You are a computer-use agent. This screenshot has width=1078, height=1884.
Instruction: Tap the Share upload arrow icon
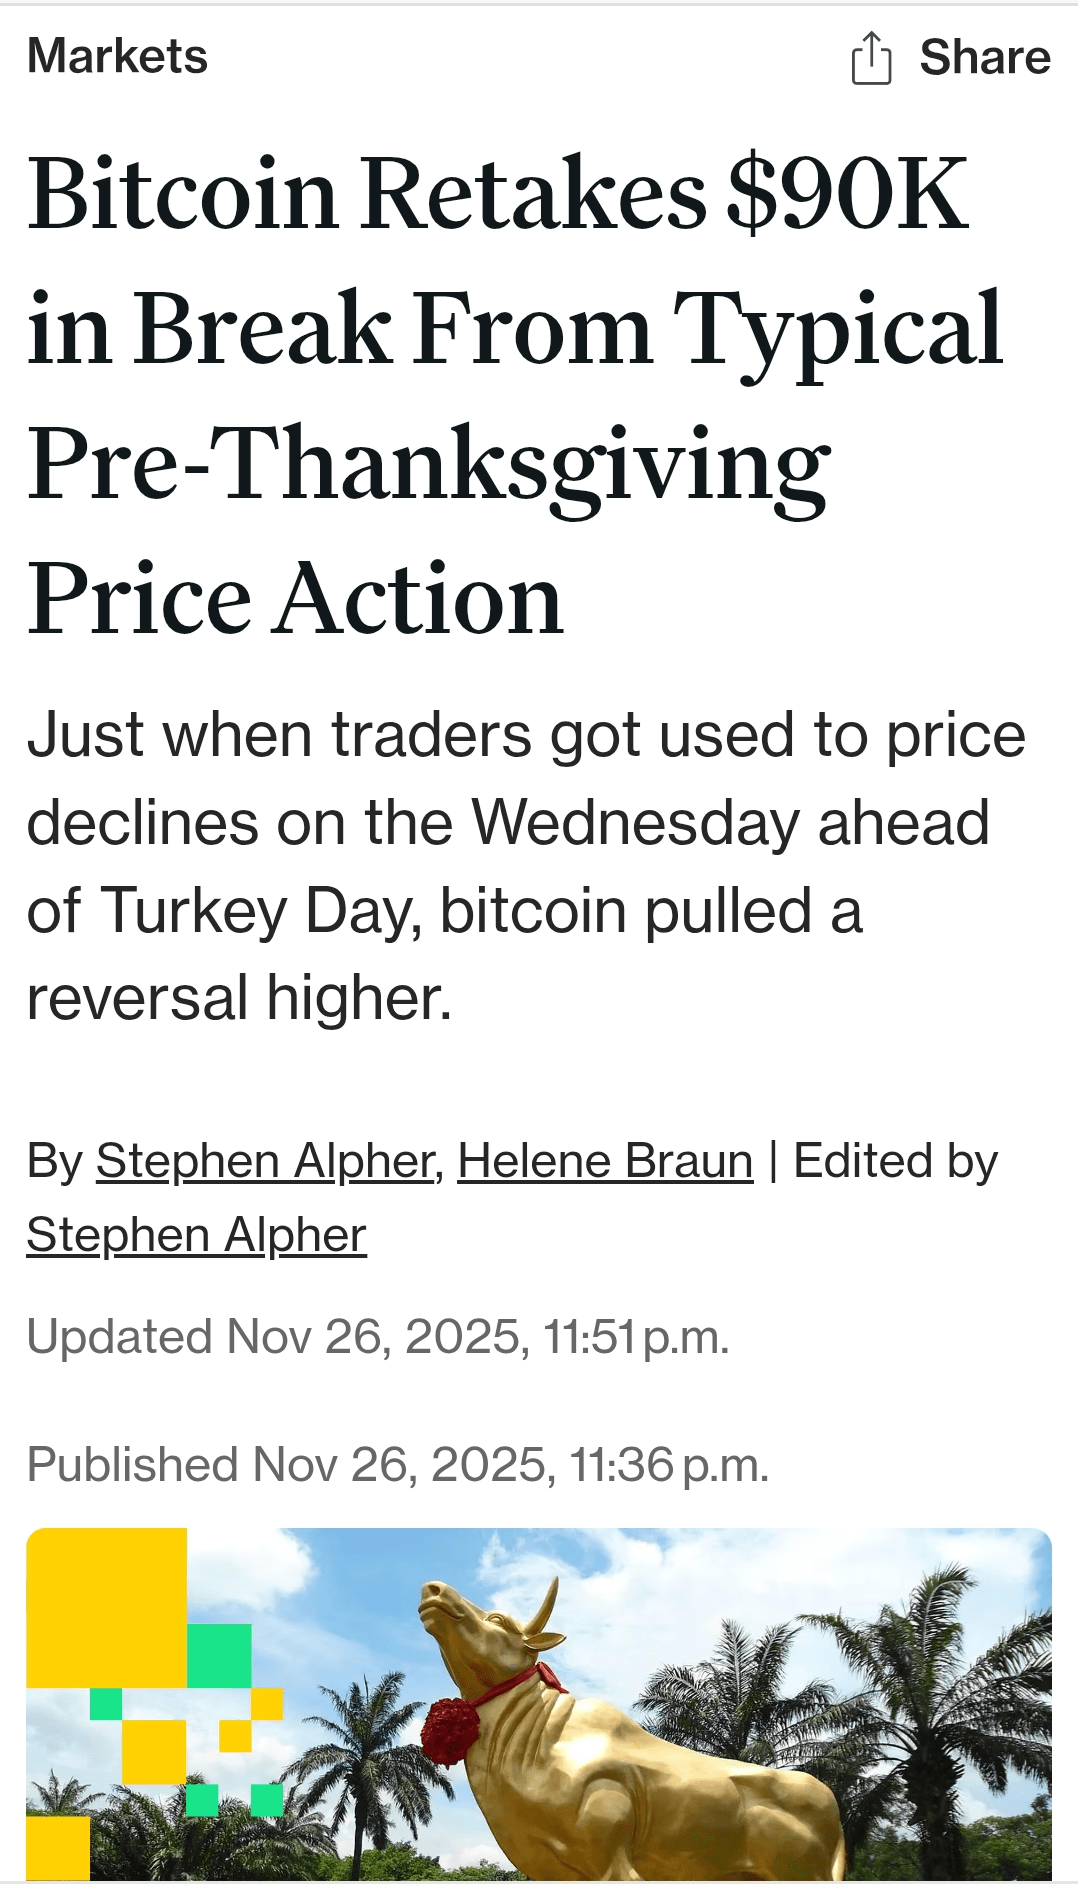coord(871,58)
